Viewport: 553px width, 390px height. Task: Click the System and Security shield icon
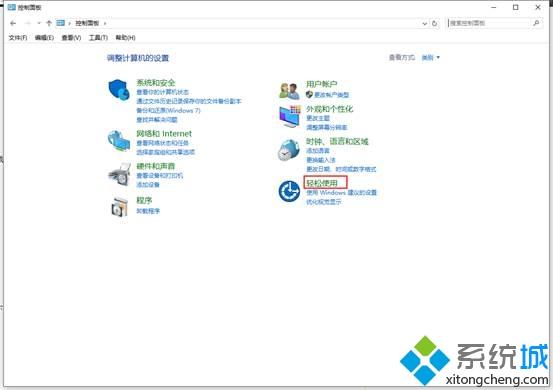(x=119, y=90)
